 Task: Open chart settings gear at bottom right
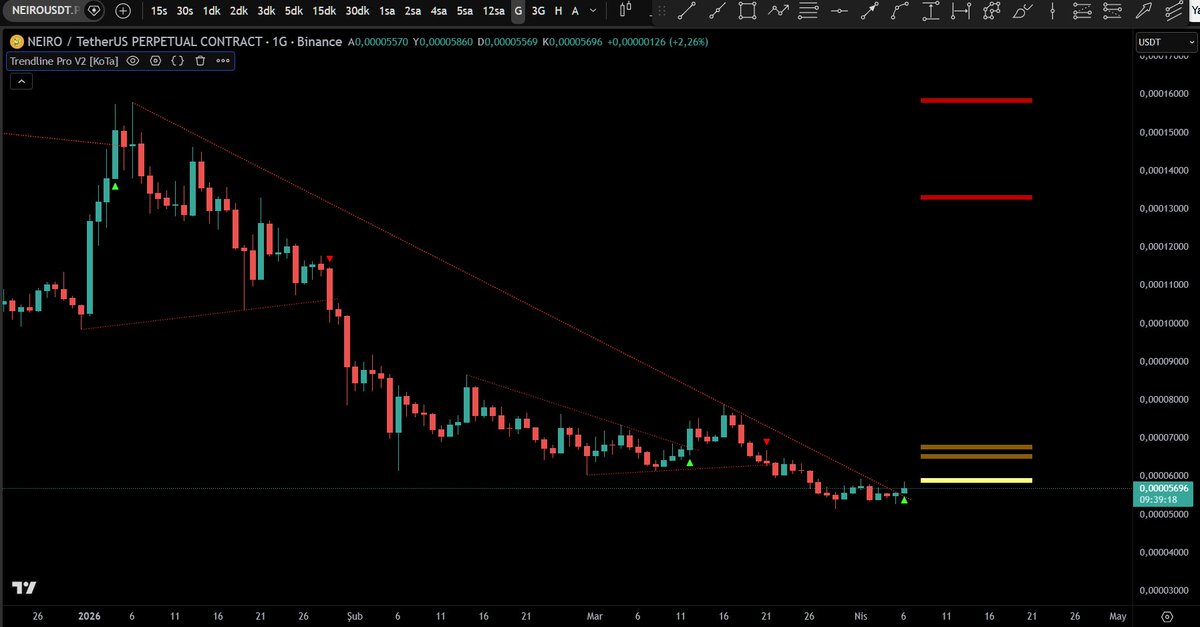click(1167, 616)
